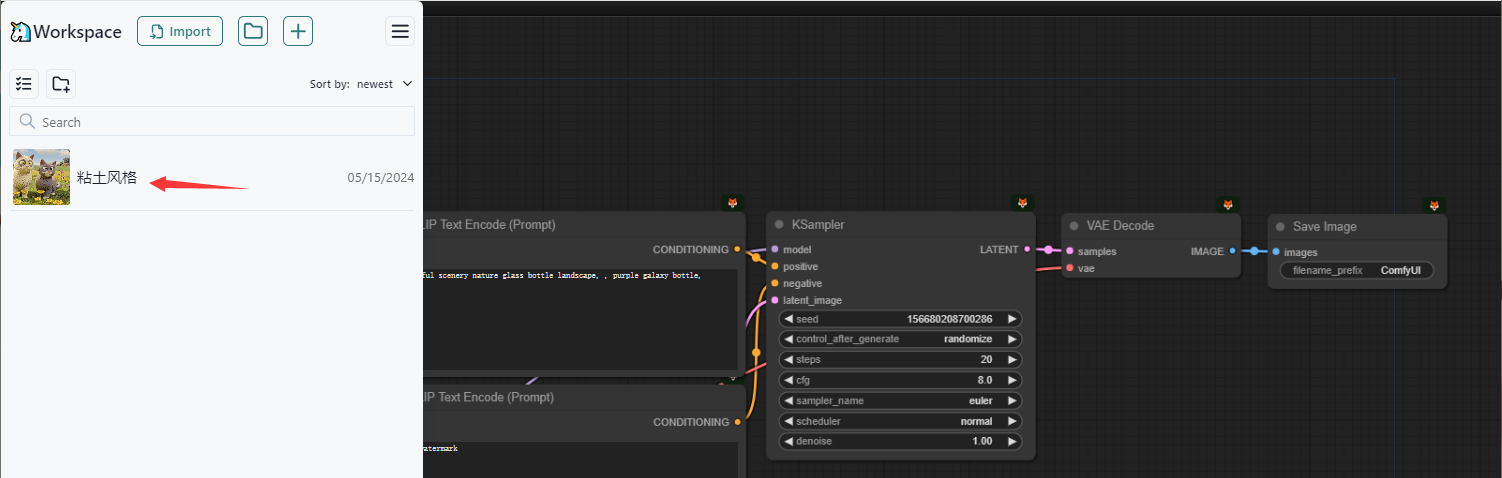Collapse the Save Image node via its title dot
Viewport: 1502px width, 478px height.
pos(1280,227)
